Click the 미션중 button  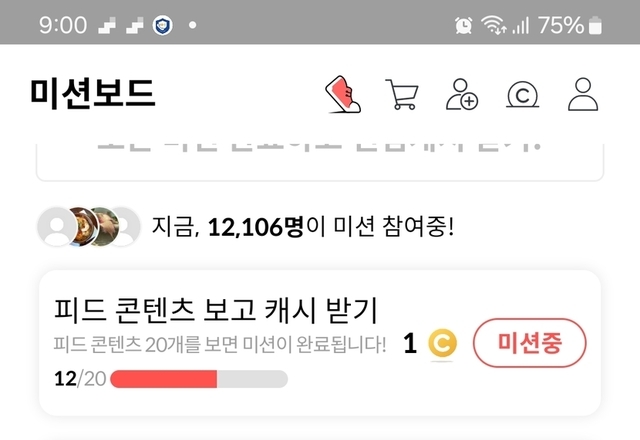pos(529,343)
